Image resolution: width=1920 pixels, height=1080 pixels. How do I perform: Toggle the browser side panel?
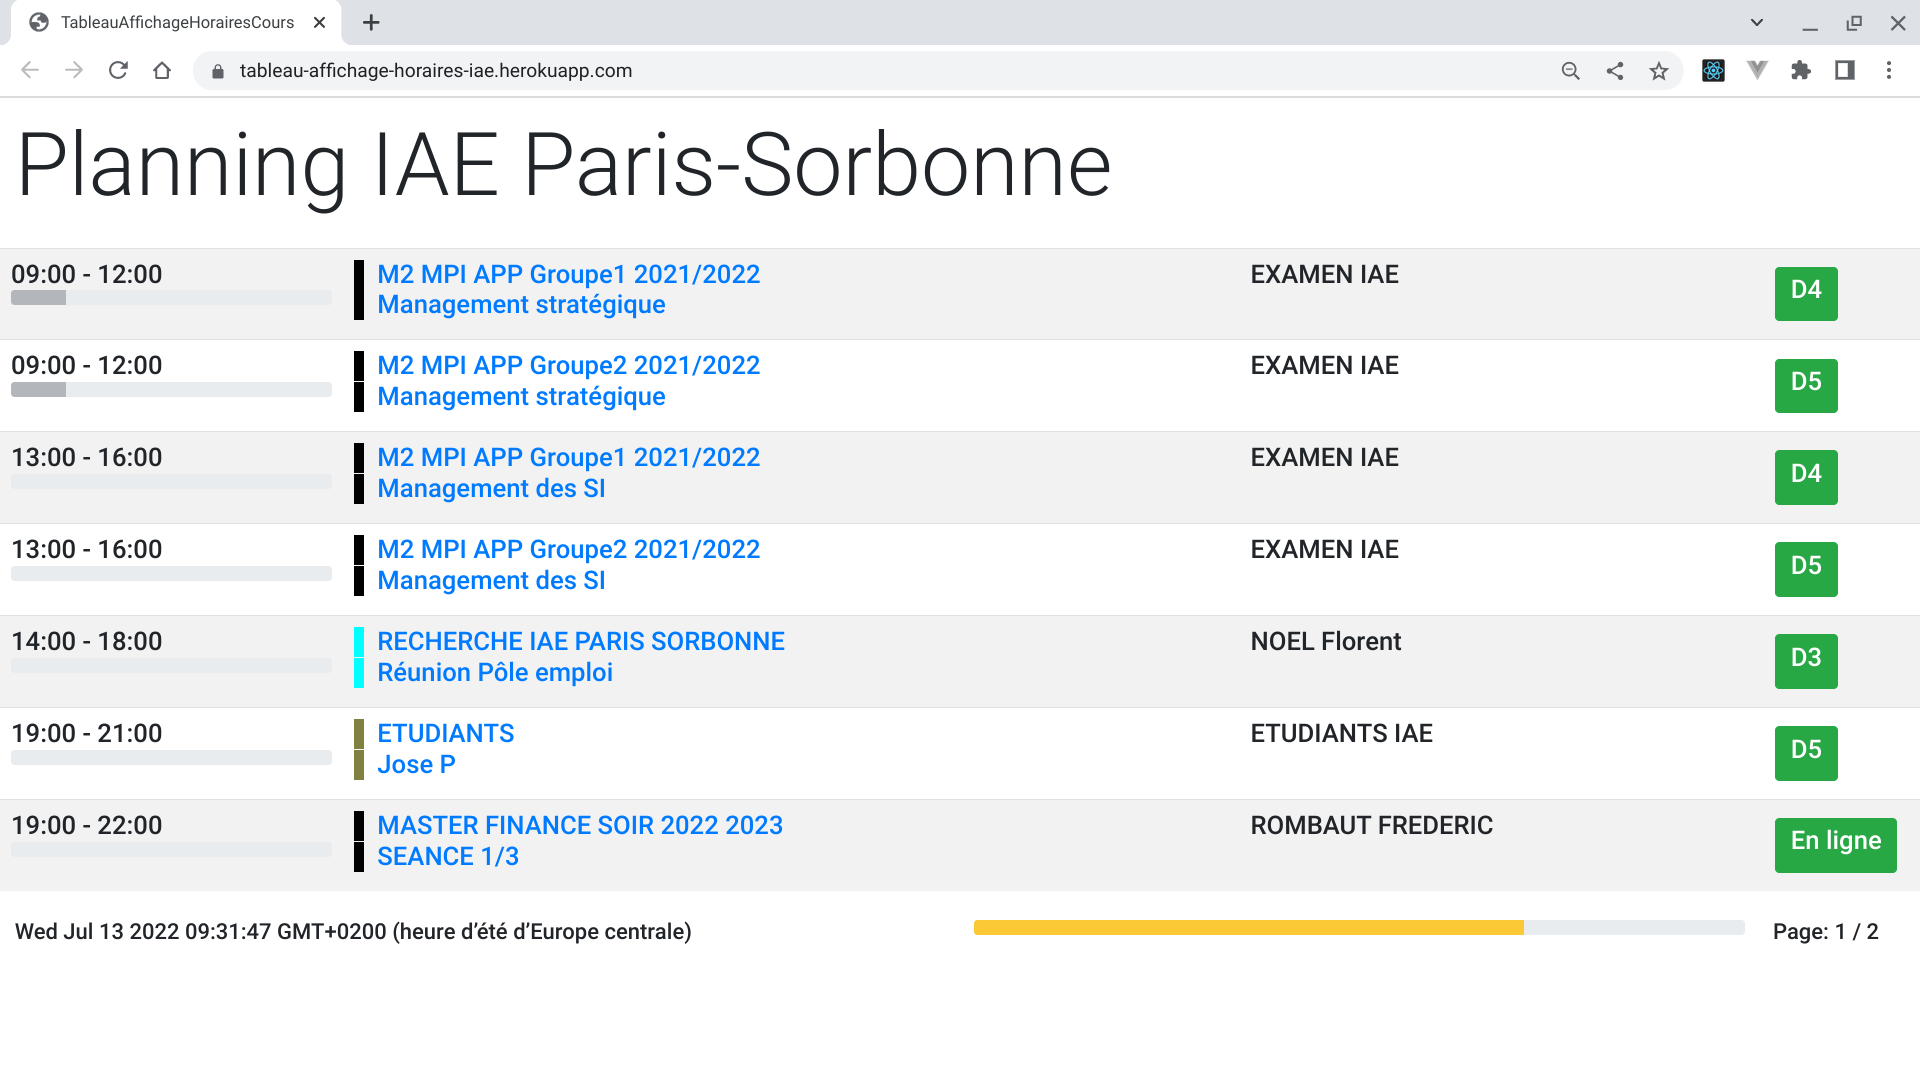point(1845,70)
